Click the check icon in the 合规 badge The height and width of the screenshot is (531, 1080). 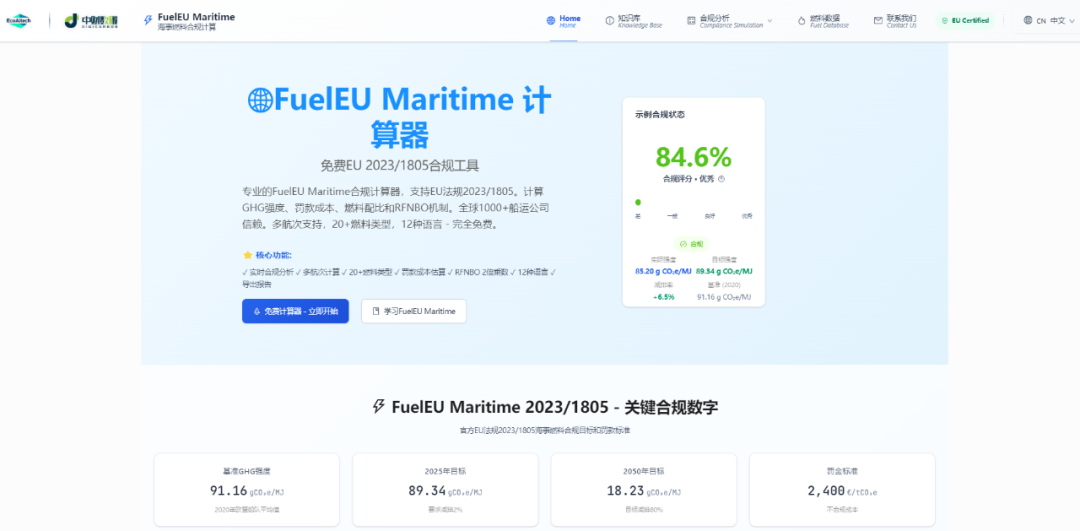[x=683, y=244]
